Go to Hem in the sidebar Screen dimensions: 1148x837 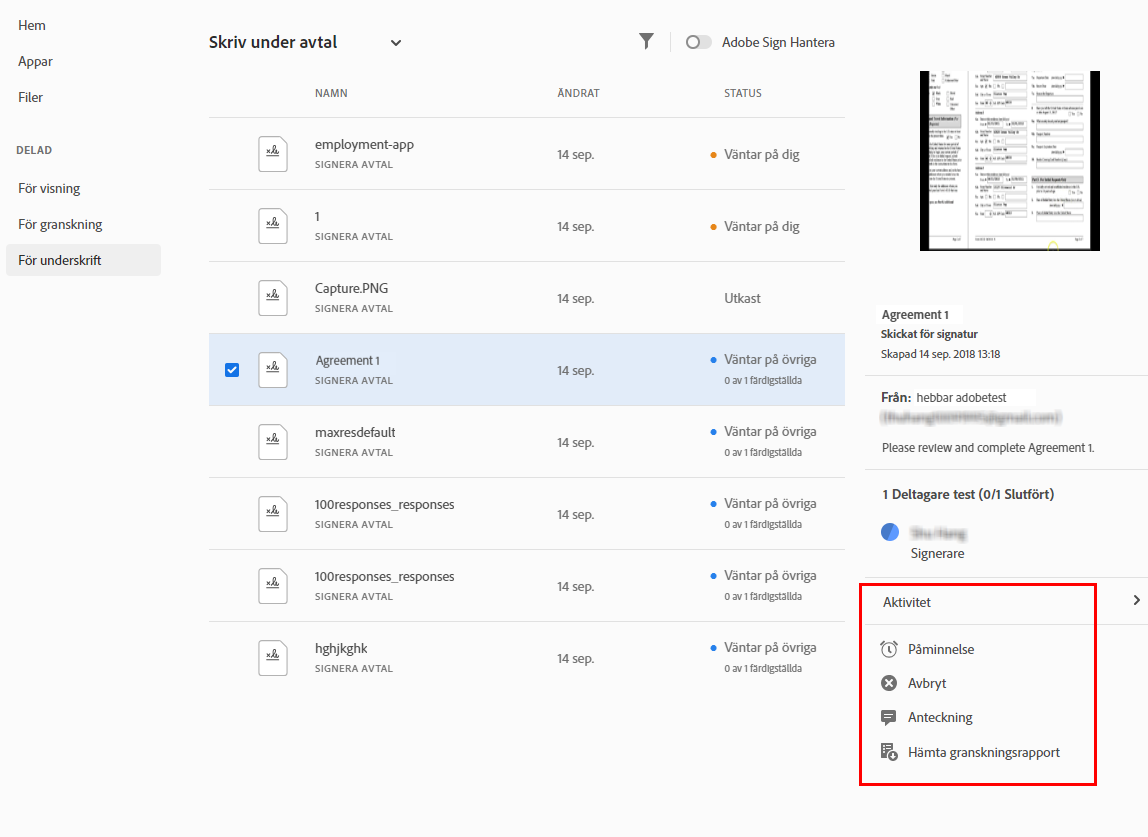tap(32, 25)
